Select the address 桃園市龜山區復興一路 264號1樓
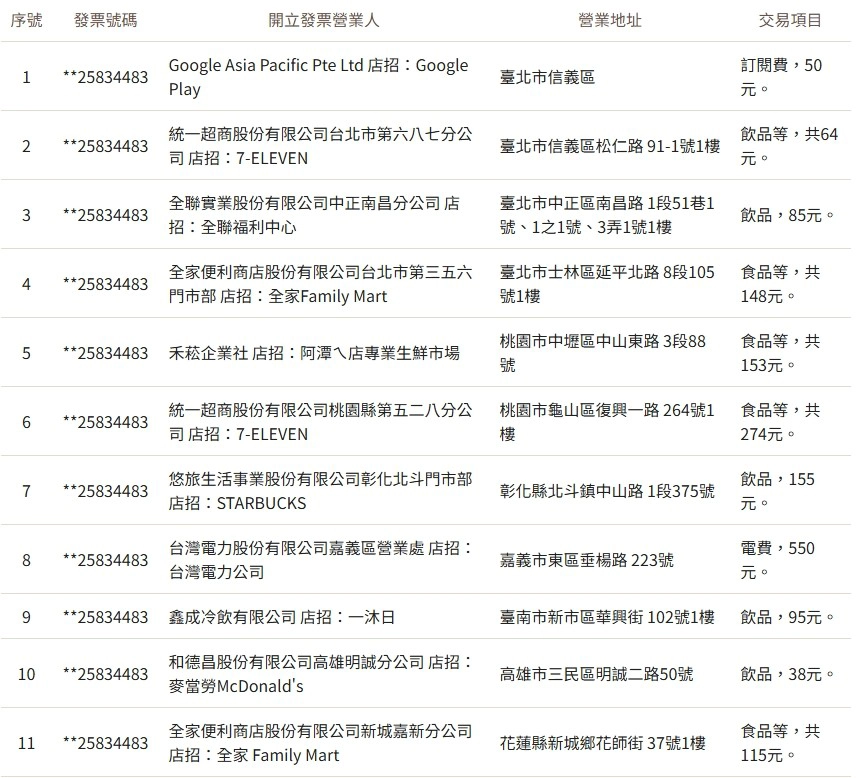 (x=607, y=422)
